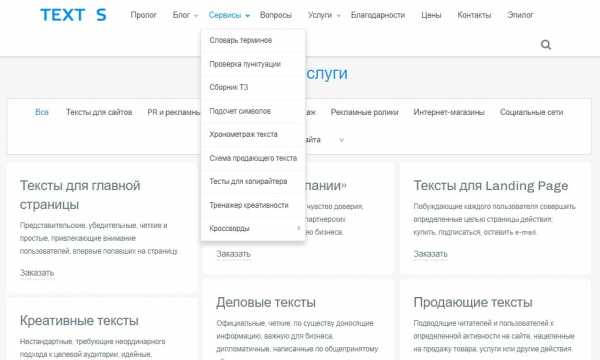This screenshot has height=360, width=600.
Task: Open the Цены page
Action: click(x=431, y=15)
